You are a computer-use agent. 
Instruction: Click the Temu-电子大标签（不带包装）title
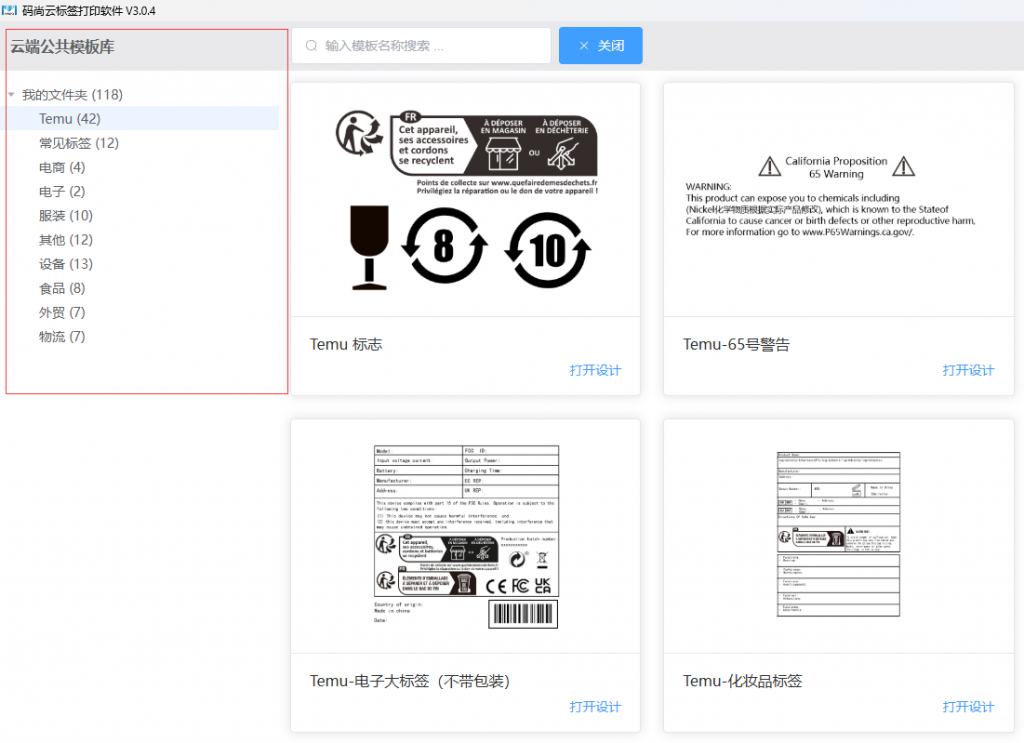(x=410, y=681)
